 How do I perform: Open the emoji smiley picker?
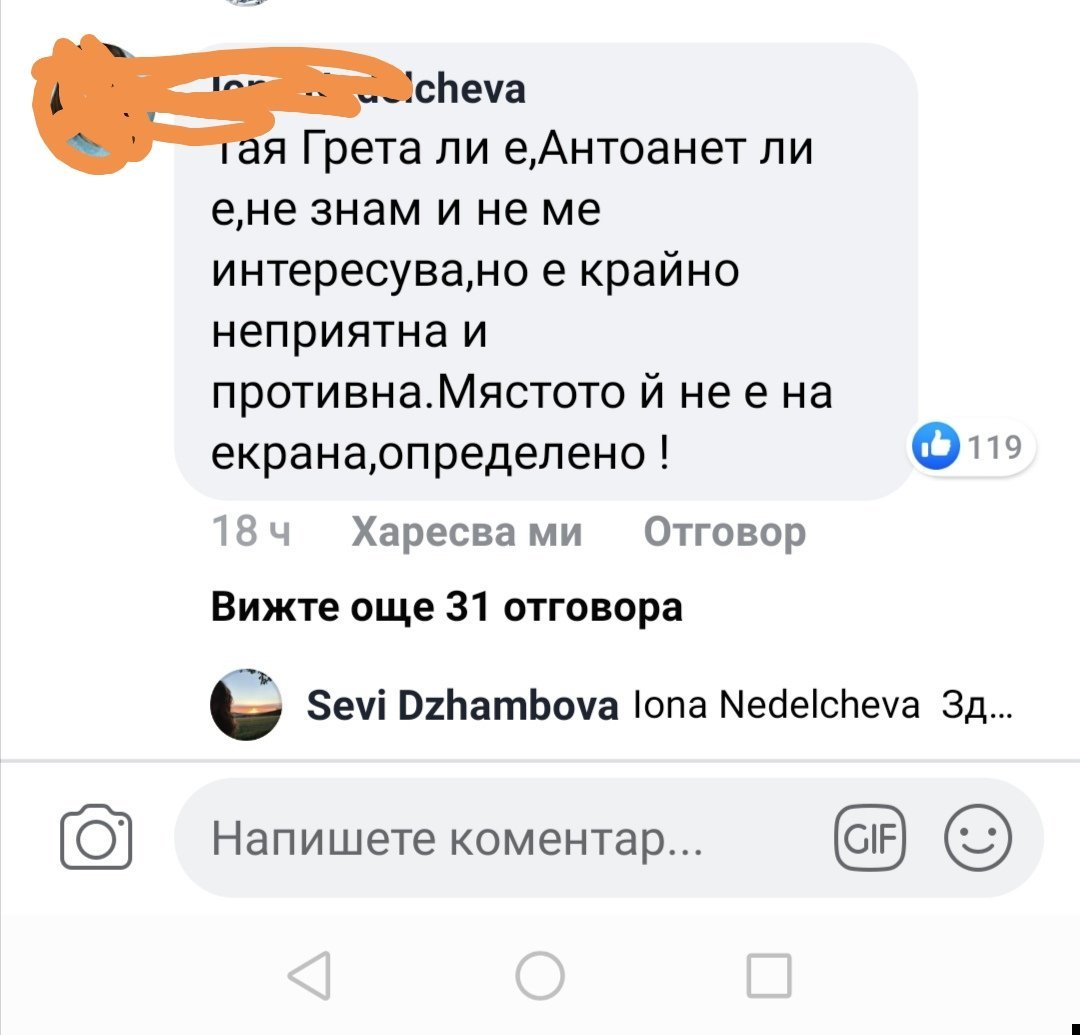(977, 837)
